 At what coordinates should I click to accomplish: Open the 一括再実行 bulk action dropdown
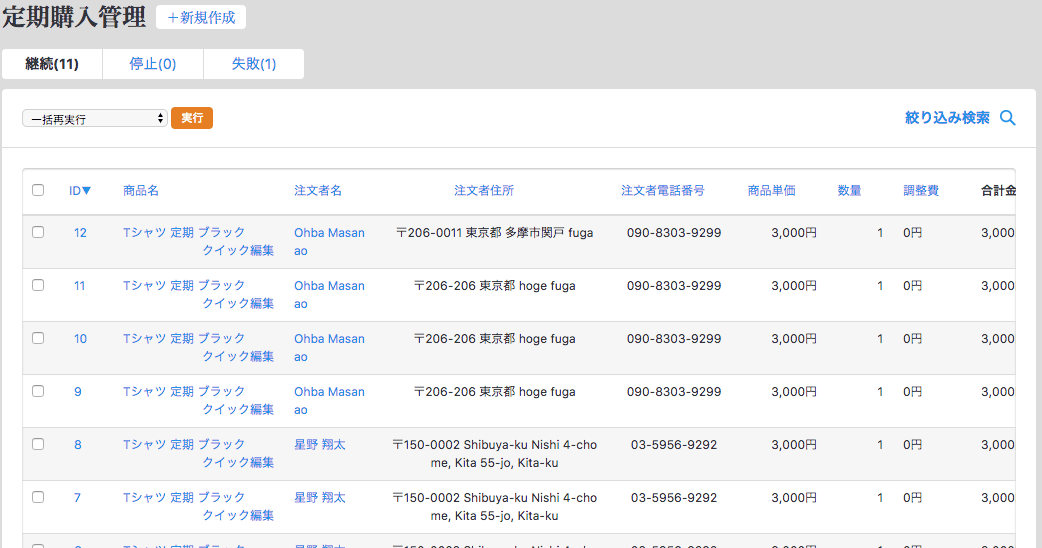95,119
